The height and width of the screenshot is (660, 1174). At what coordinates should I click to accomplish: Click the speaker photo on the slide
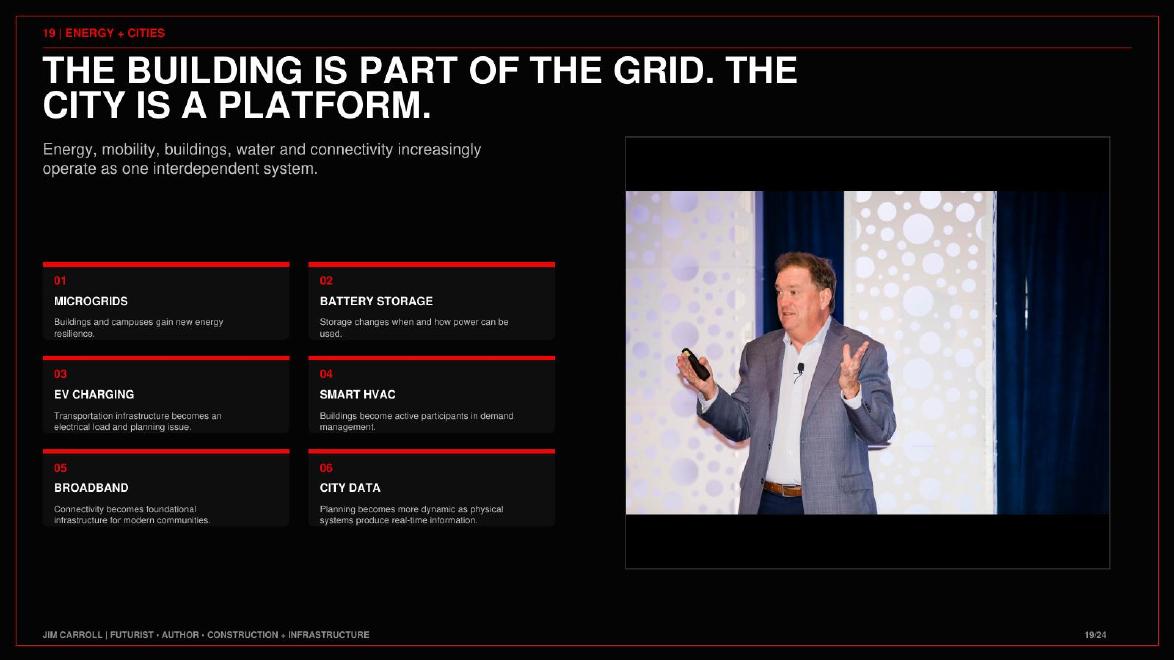click(x=867, y=353)
